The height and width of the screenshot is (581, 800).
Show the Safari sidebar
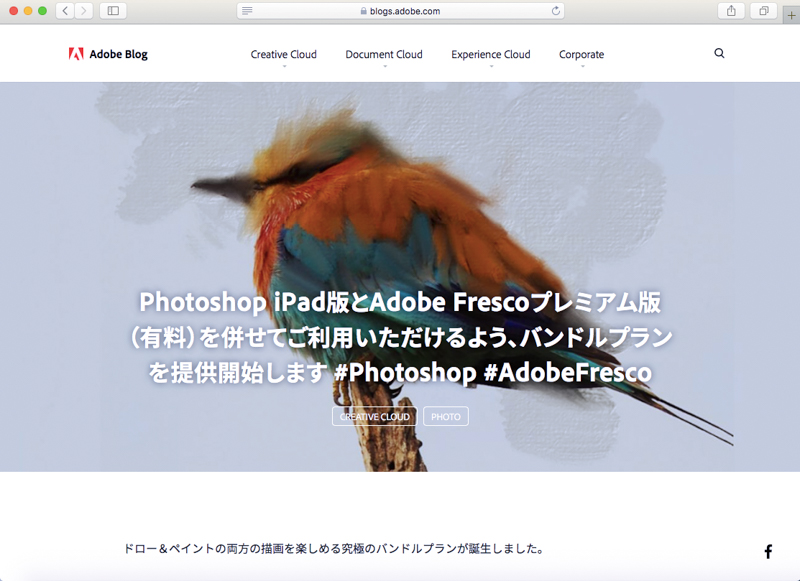click(113, 11)
